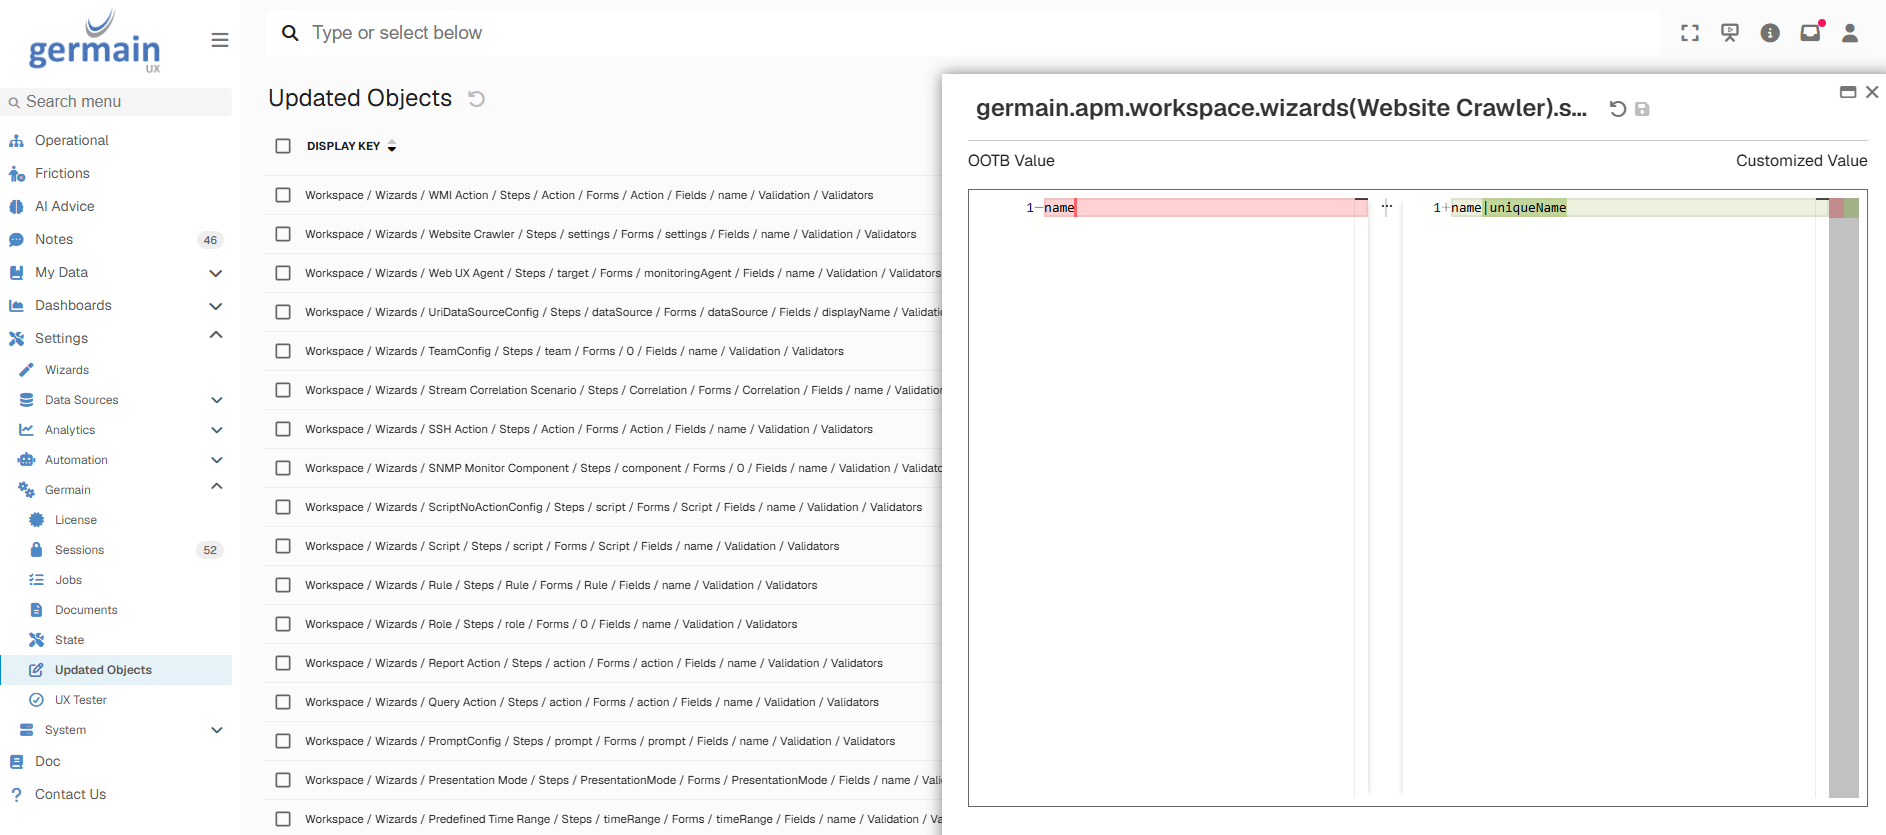This screenshot has height=835, width=1886.
Task: Check the Web UX Agent row checkbox
Action: coord(283,273)
